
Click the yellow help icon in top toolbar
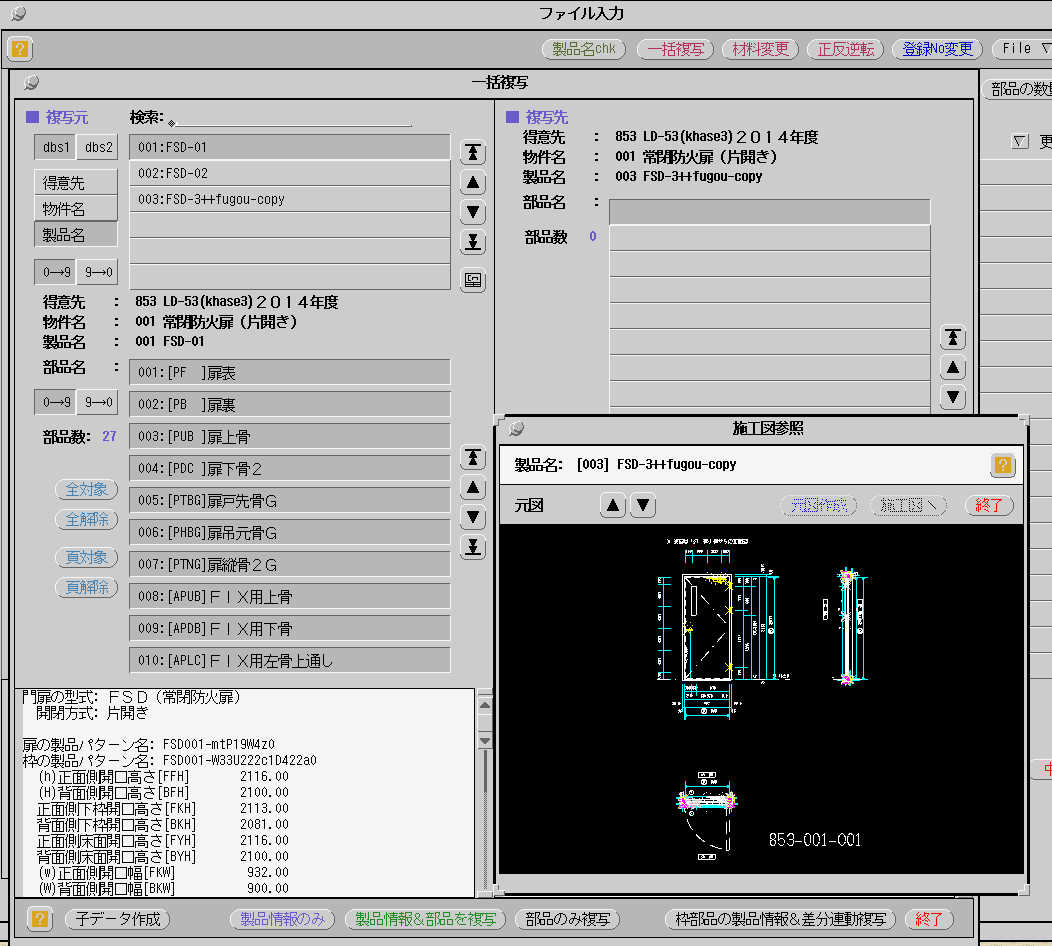[20, 49]
